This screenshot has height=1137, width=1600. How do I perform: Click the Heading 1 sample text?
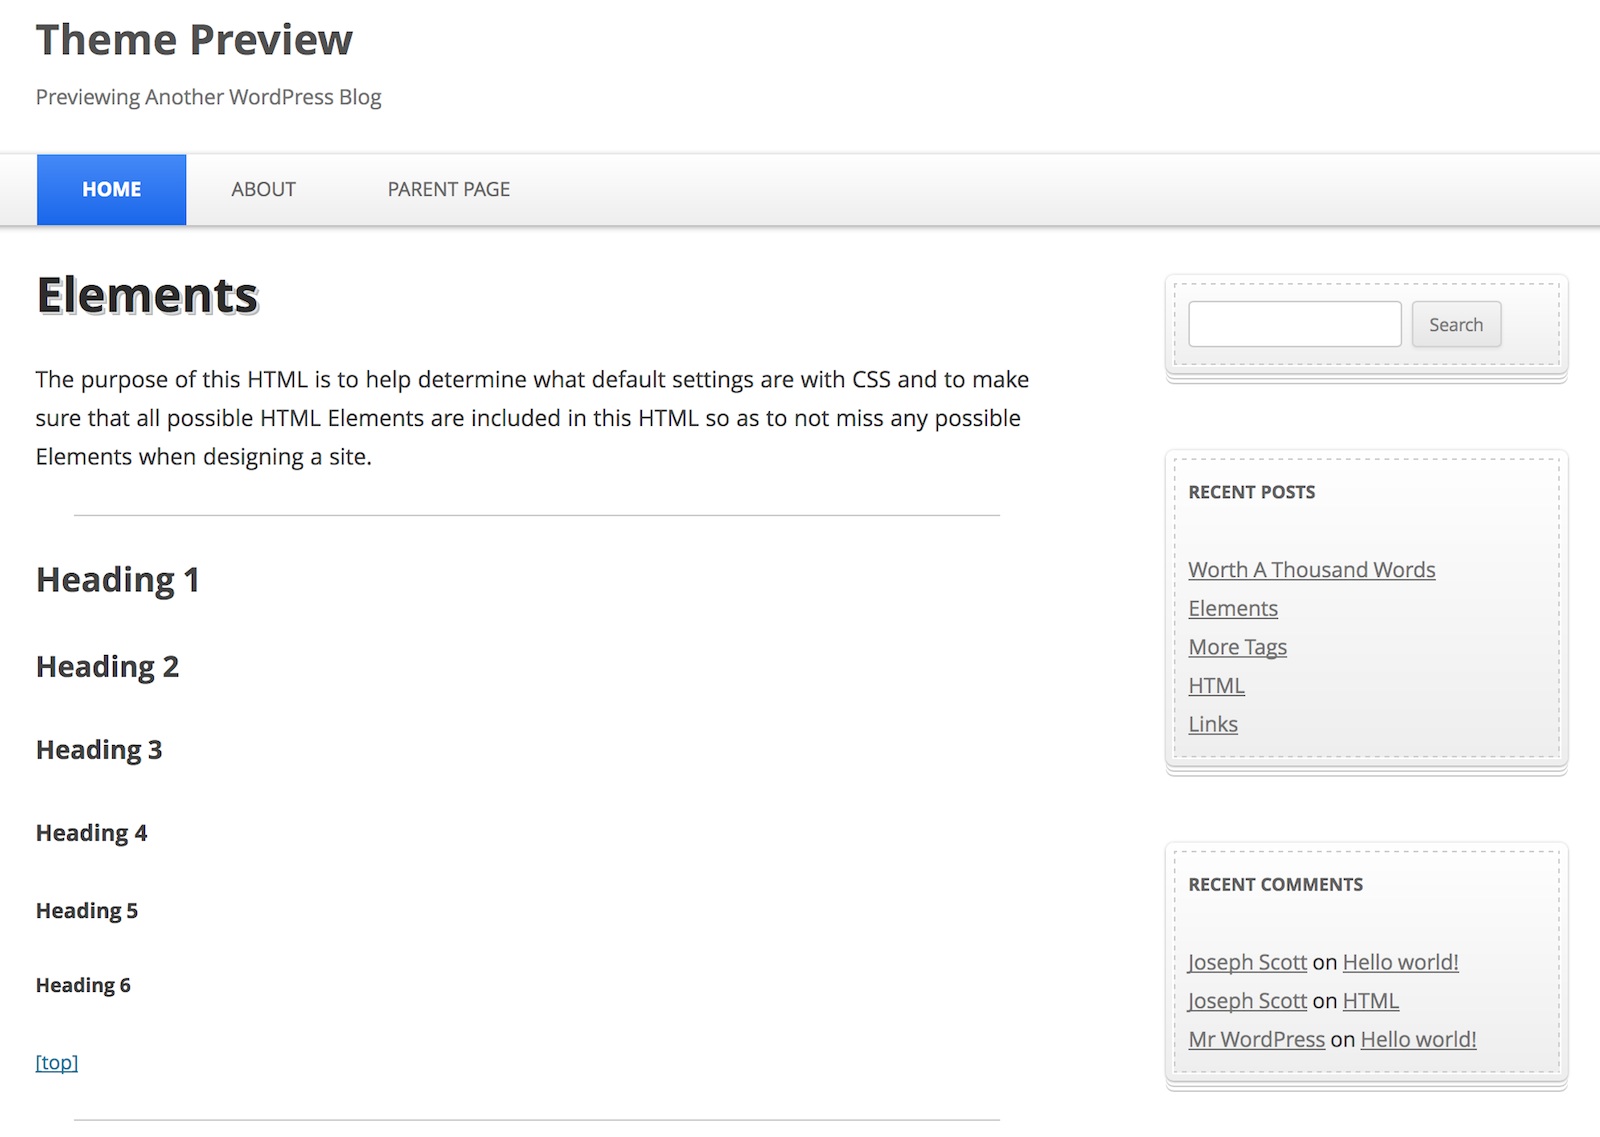[118, 580]
